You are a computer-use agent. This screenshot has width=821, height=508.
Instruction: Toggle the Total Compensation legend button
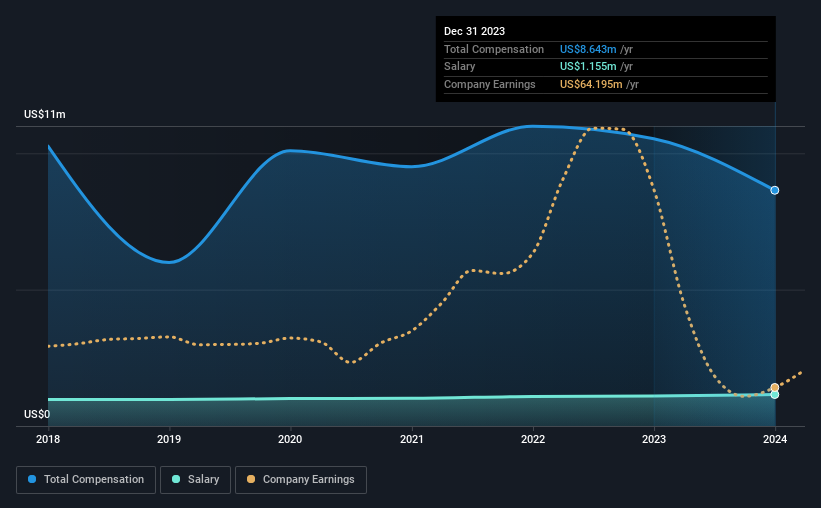(86, 480)
